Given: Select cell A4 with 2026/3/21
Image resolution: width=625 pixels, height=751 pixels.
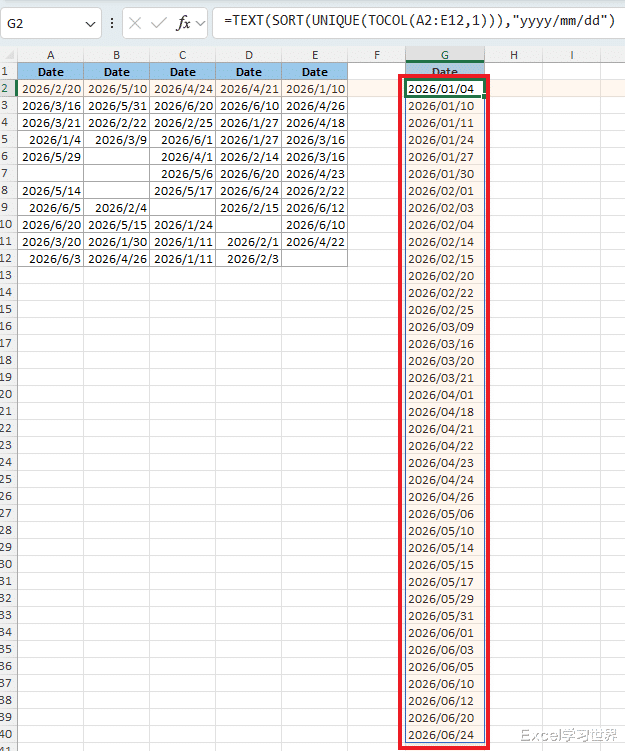Looking at the screenshot, I should point(51,123).
